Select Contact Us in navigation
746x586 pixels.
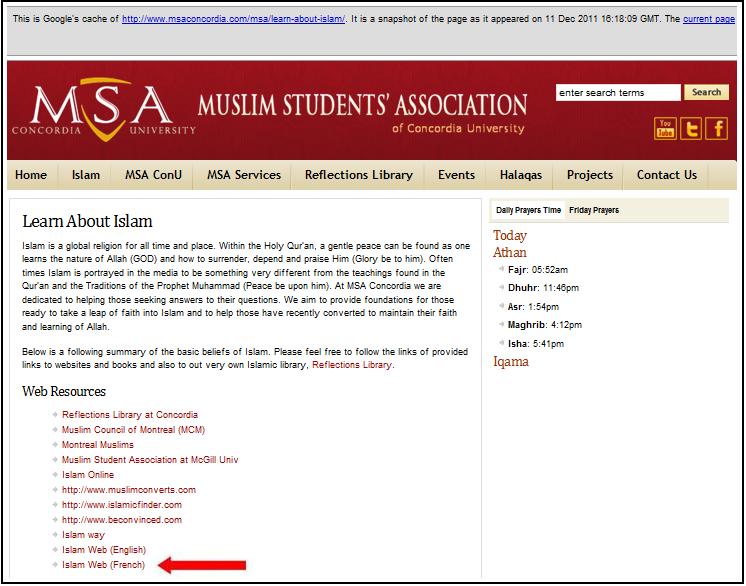(666, 175)
